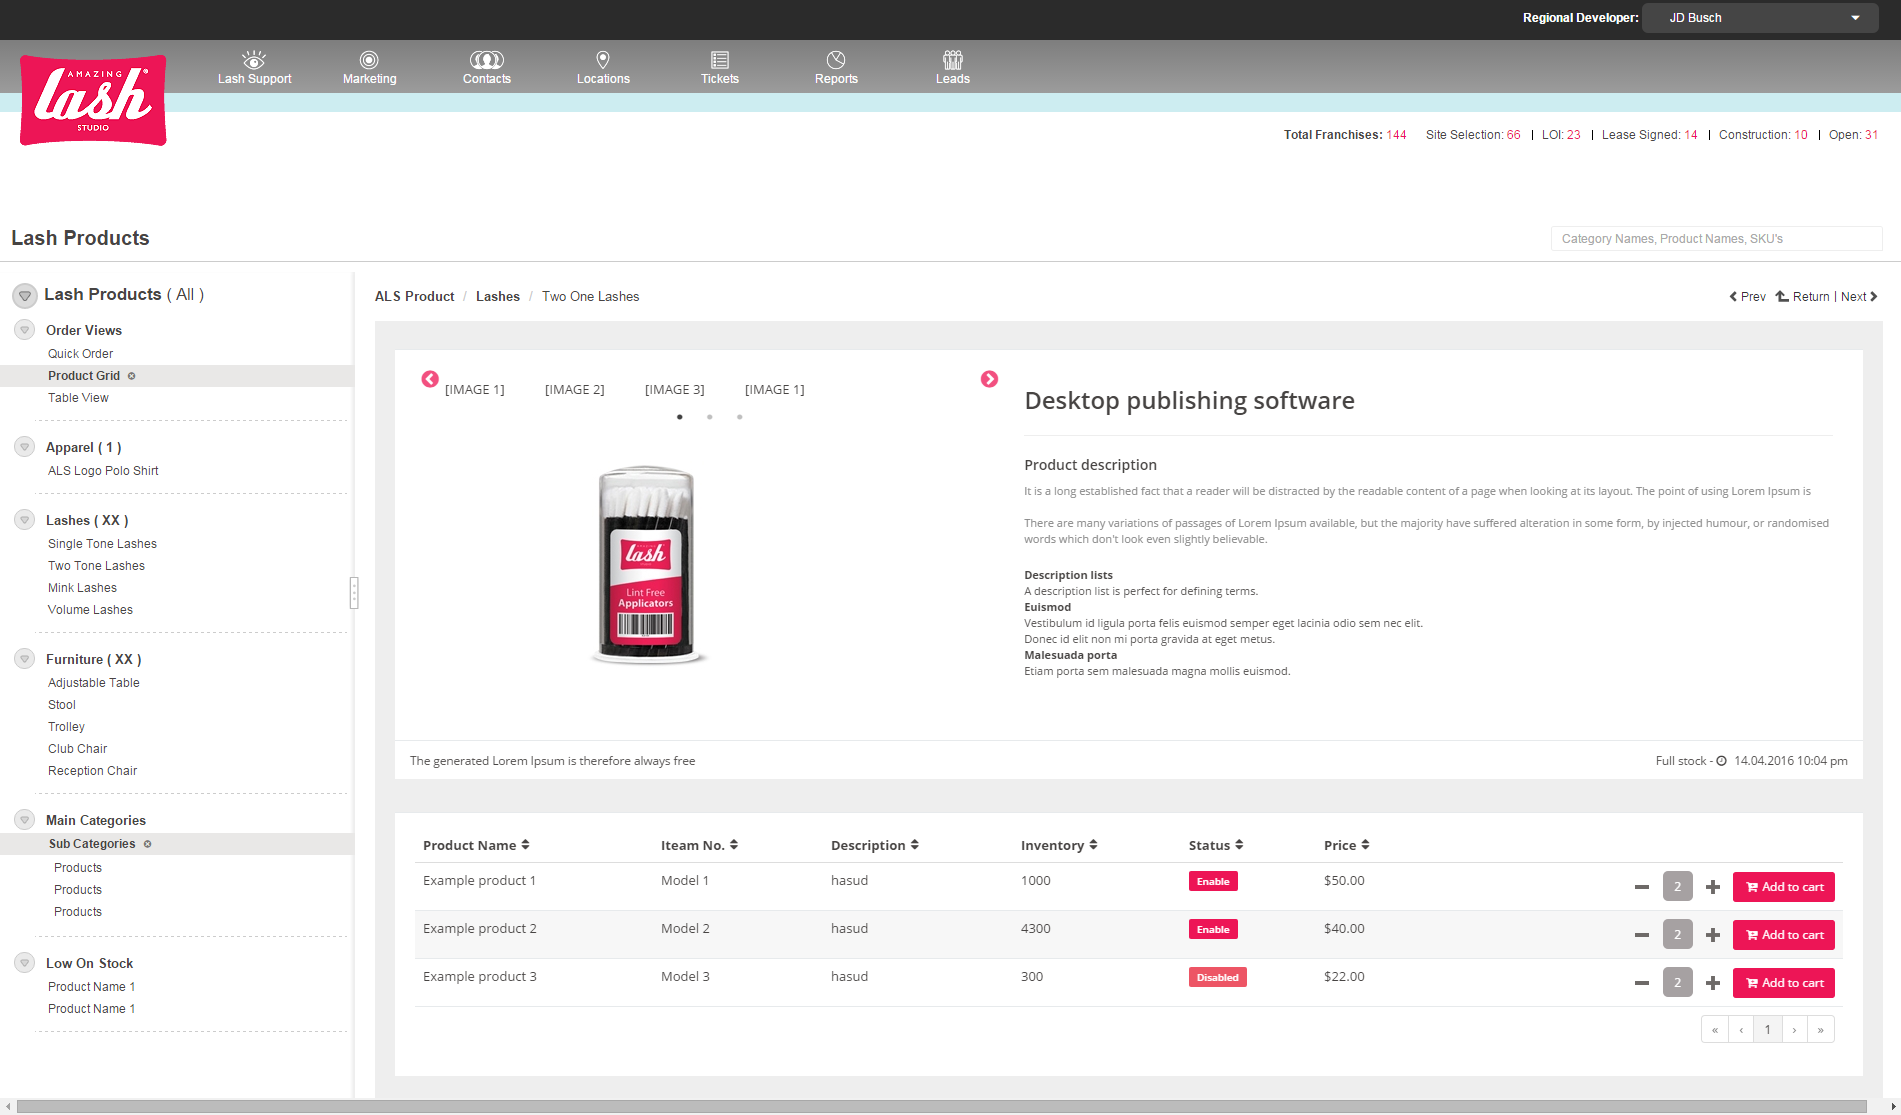This screenshot has width=1901, height=1115.
Task: Go to pagination page 1
Action: pyautogui.click(x=1768, y=1030)
